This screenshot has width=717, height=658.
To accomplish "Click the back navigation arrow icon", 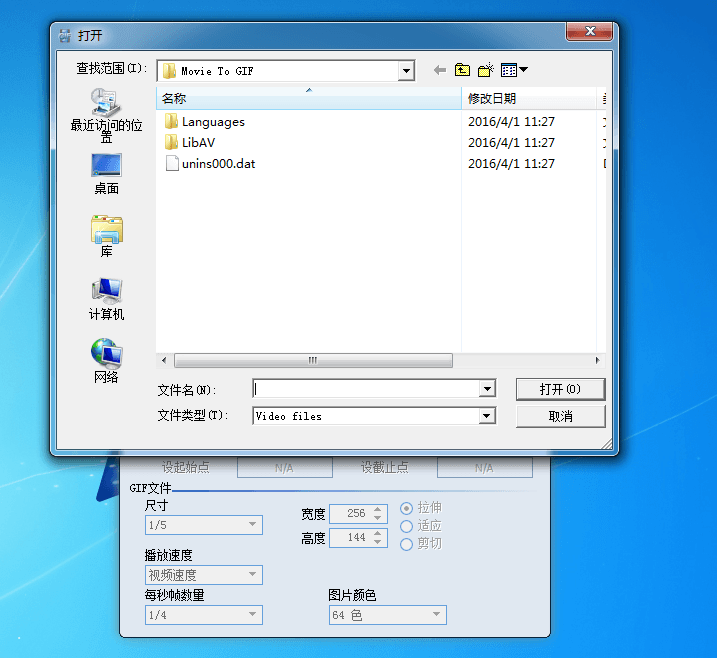I will pos(439,70).
